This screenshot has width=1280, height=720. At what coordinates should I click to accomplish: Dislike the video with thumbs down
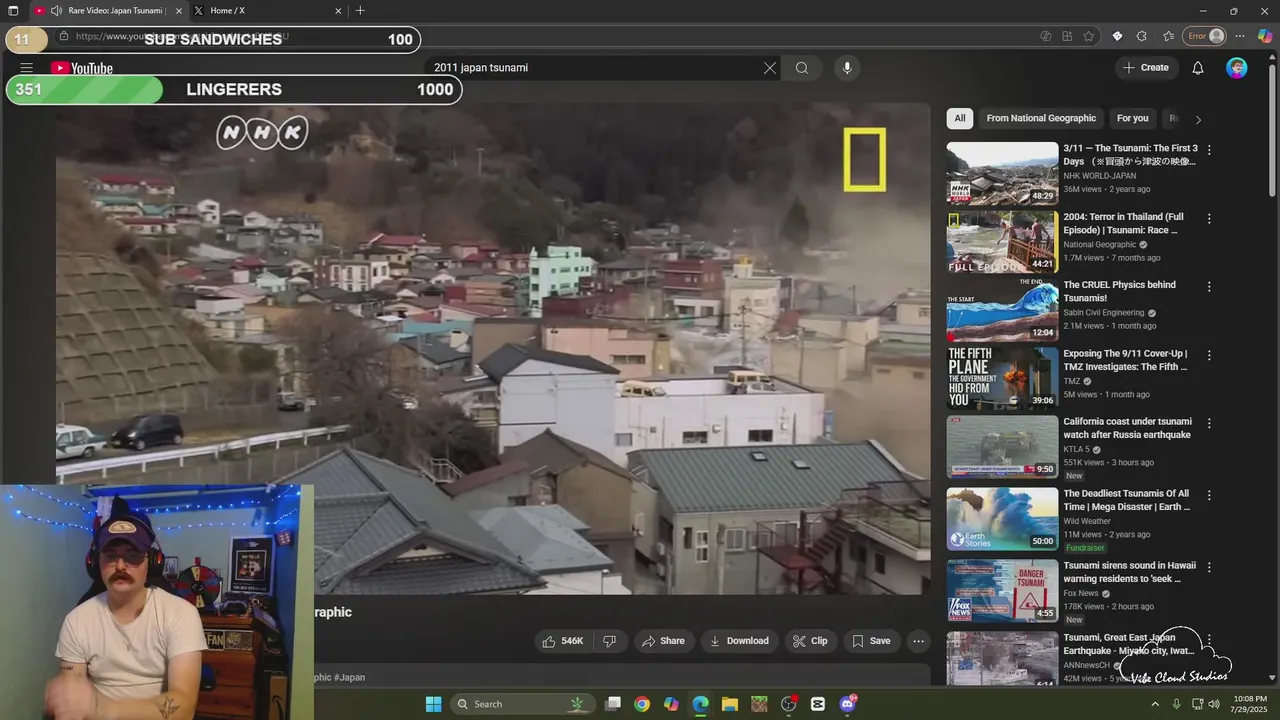point(609,641)
